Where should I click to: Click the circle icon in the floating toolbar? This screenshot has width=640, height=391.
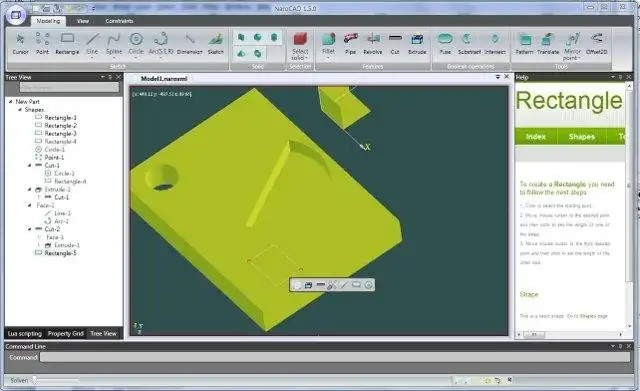click(369, 285)
